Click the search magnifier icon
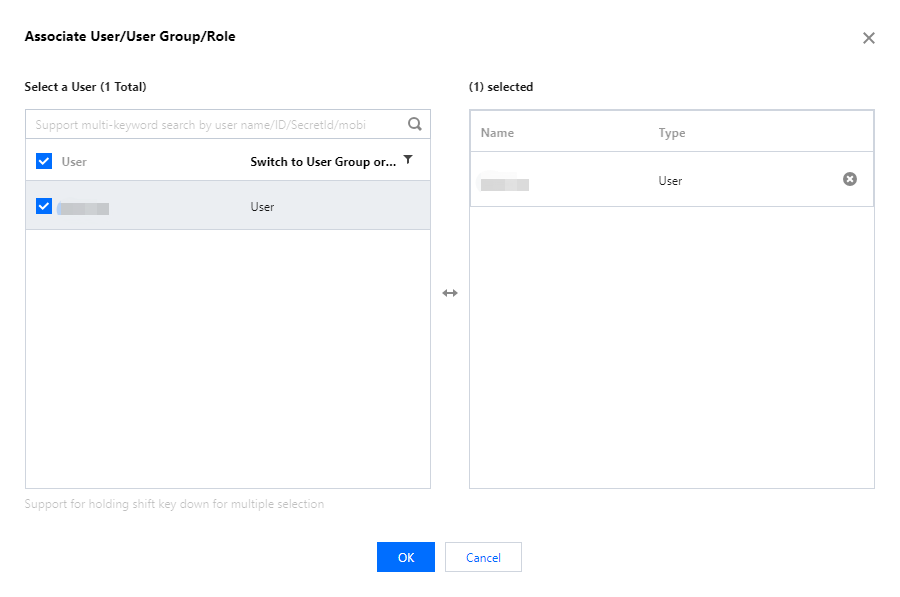 click(414, 125)
